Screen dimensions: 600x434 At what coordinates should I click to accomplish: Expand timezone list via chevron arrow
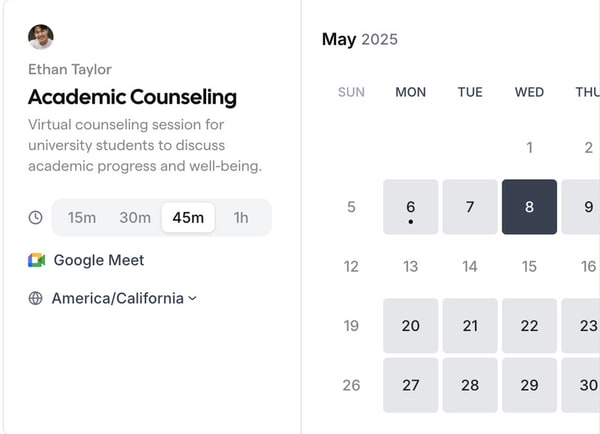coord(193,298)
